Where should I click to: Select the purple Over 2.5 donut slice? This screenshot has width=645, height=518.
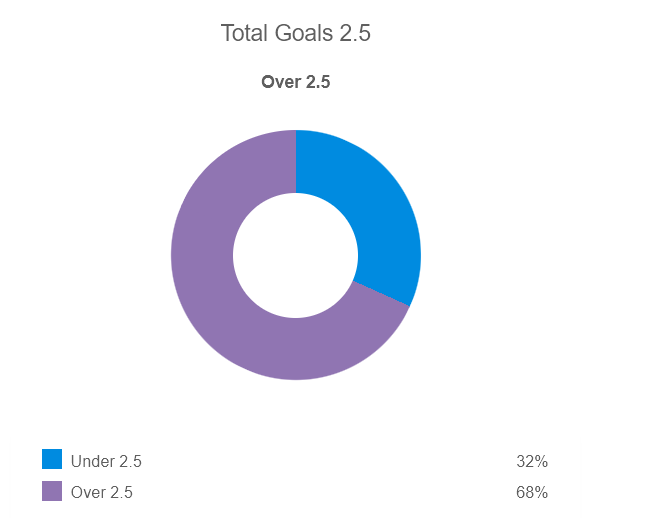tap(220, 300)
